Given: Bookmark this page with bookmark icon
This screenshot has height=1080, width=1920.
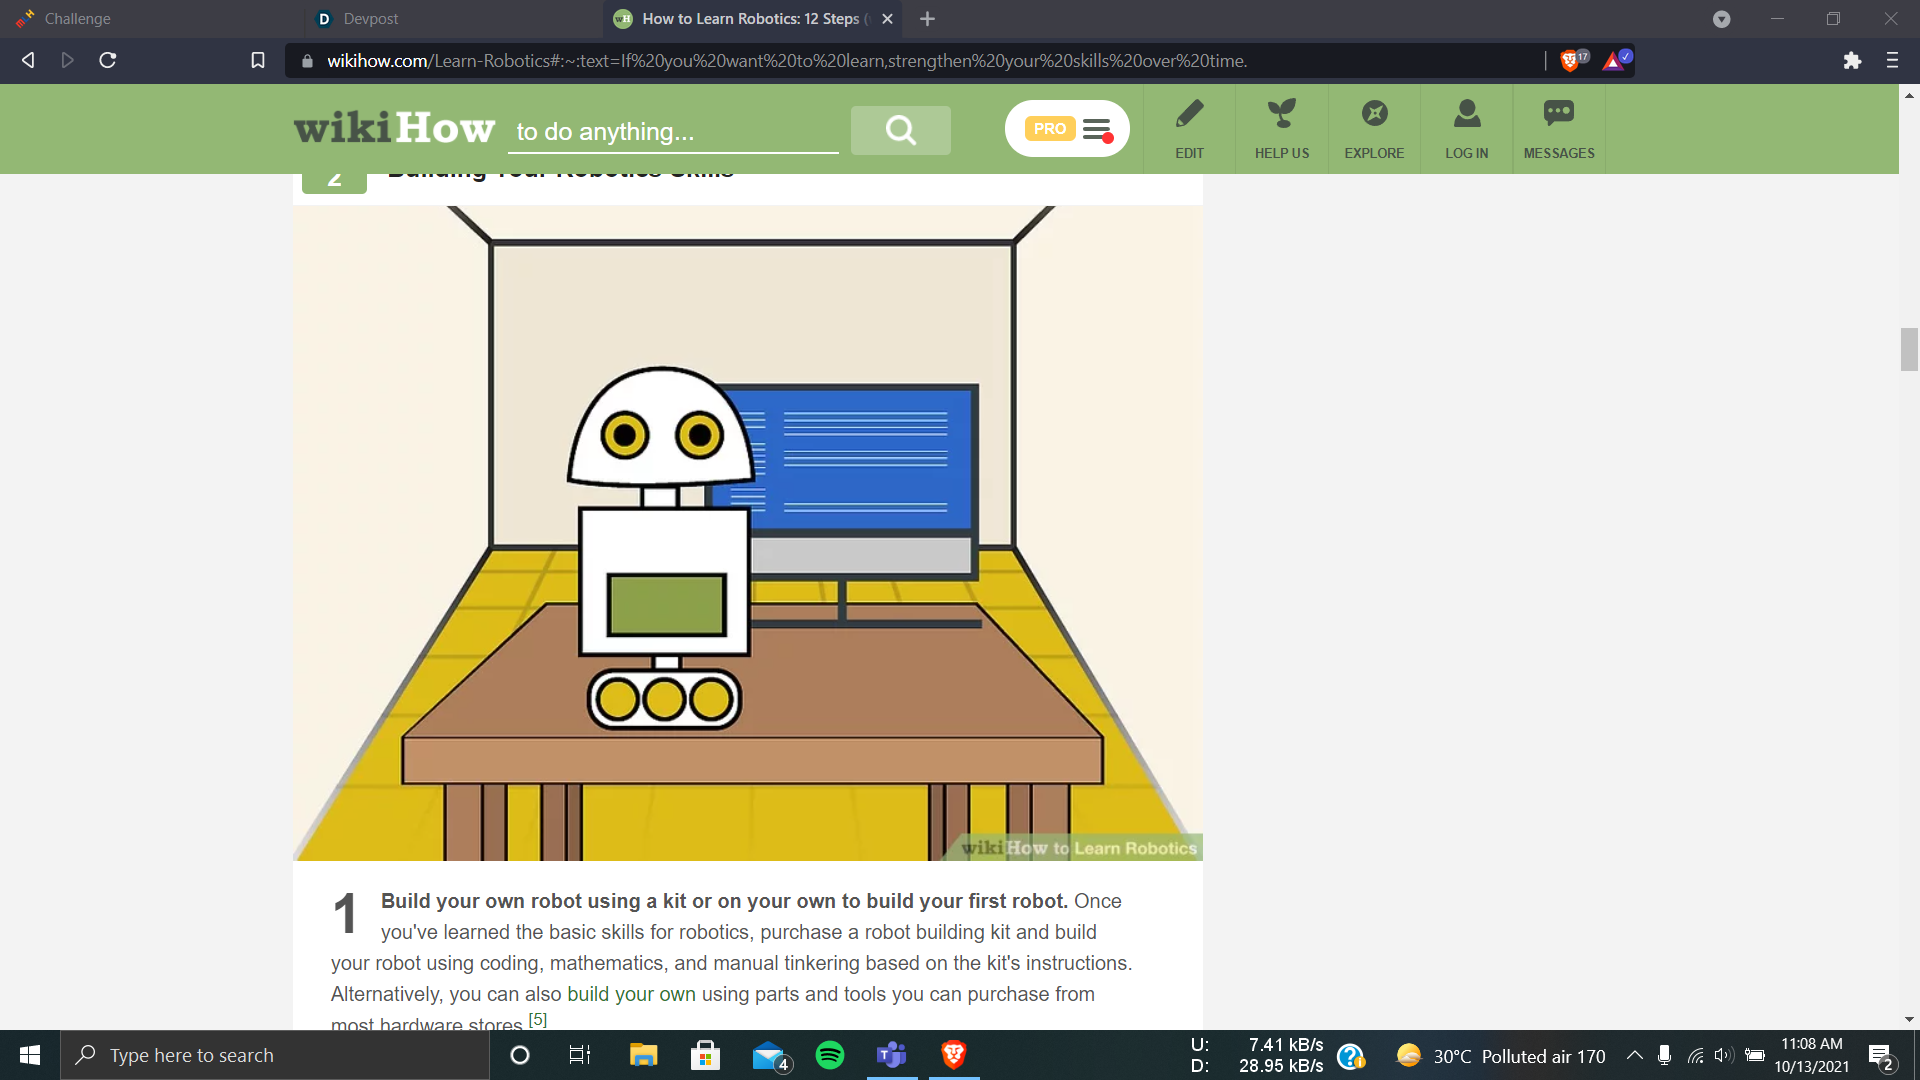Looking at the screenshot, I should 257,61.
